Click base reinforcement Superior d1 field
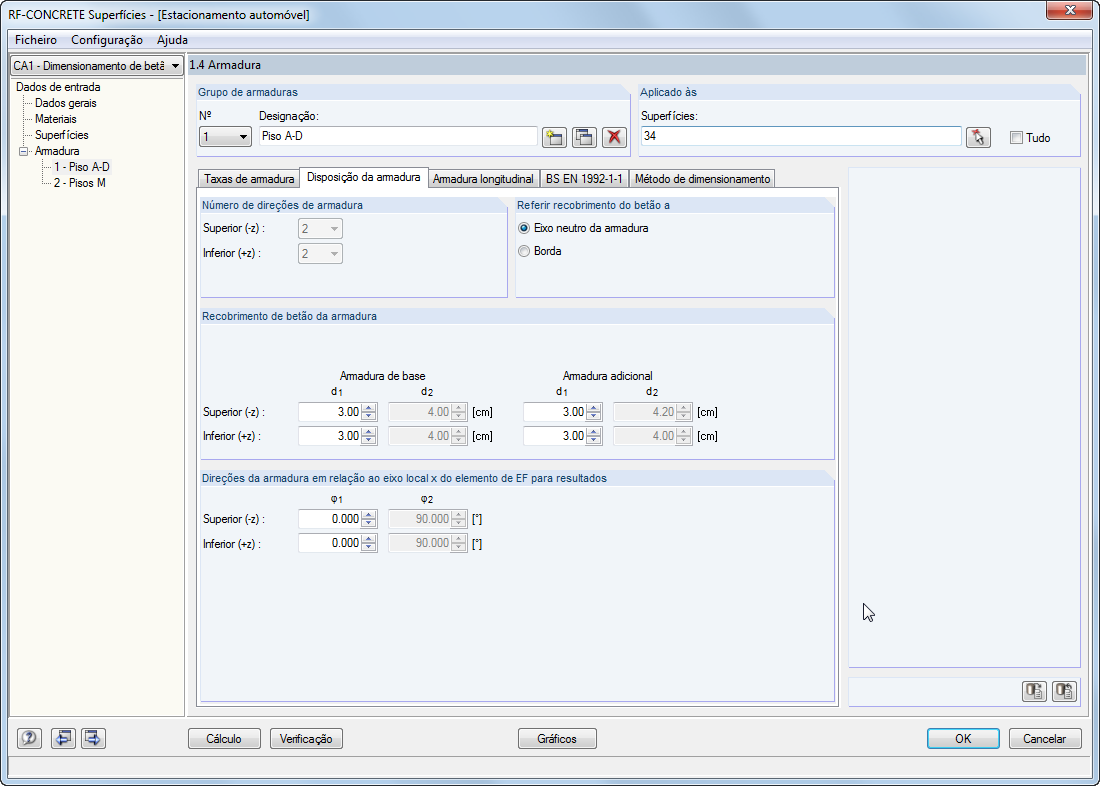1100x786 pixels. pos(330,412)
